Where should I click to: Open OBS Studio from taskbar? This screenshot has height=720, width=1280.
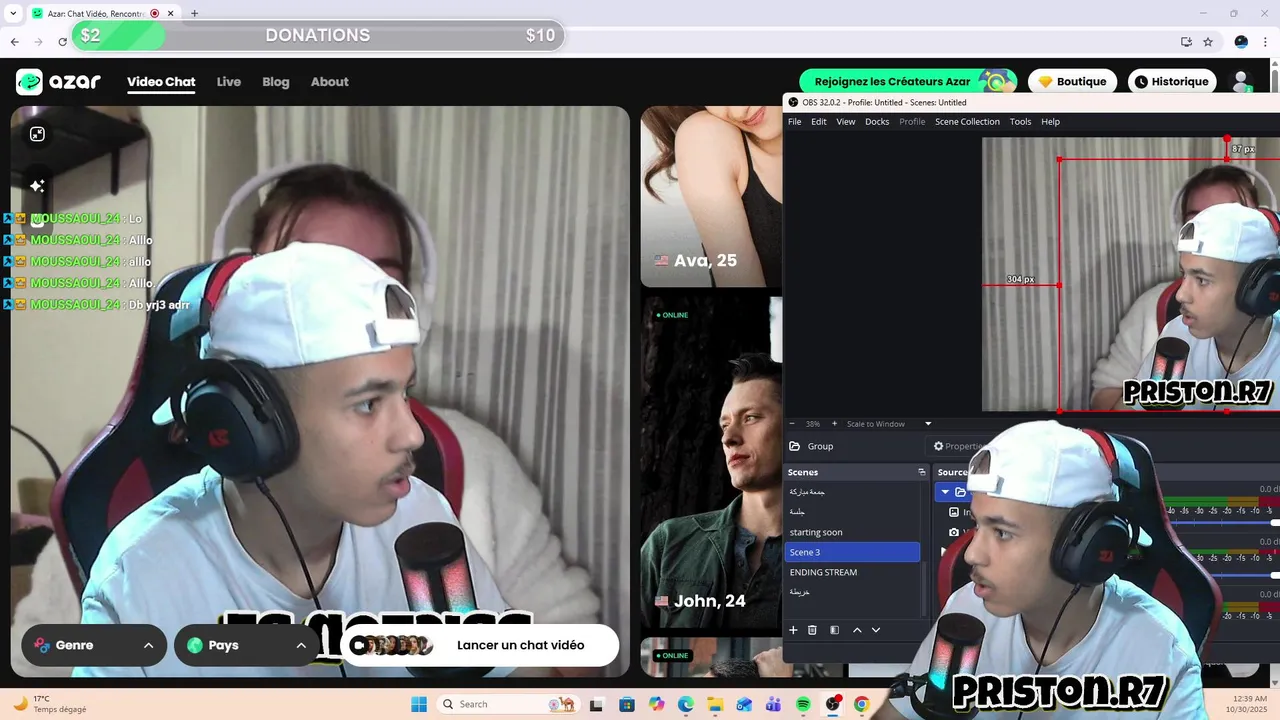(832, 704)
